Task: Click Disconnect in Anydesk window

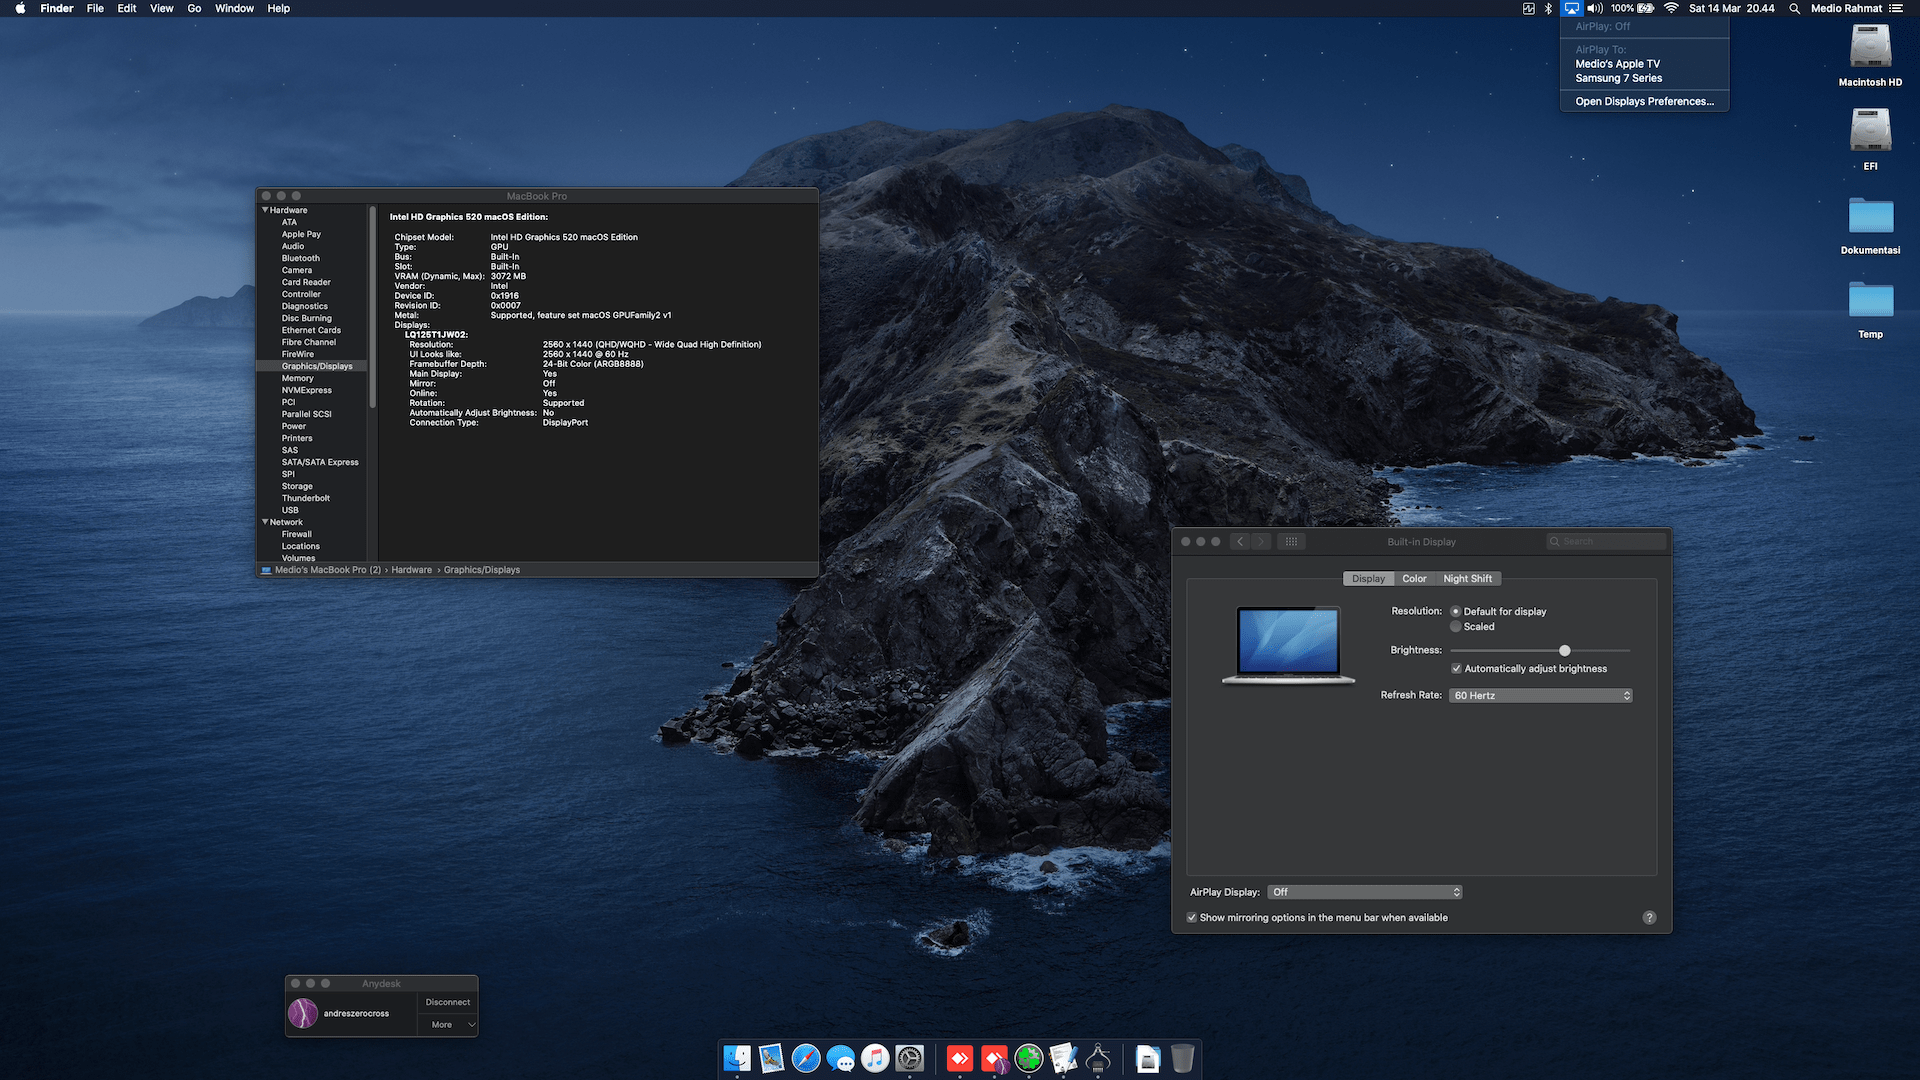Action: click(448, 1002)
